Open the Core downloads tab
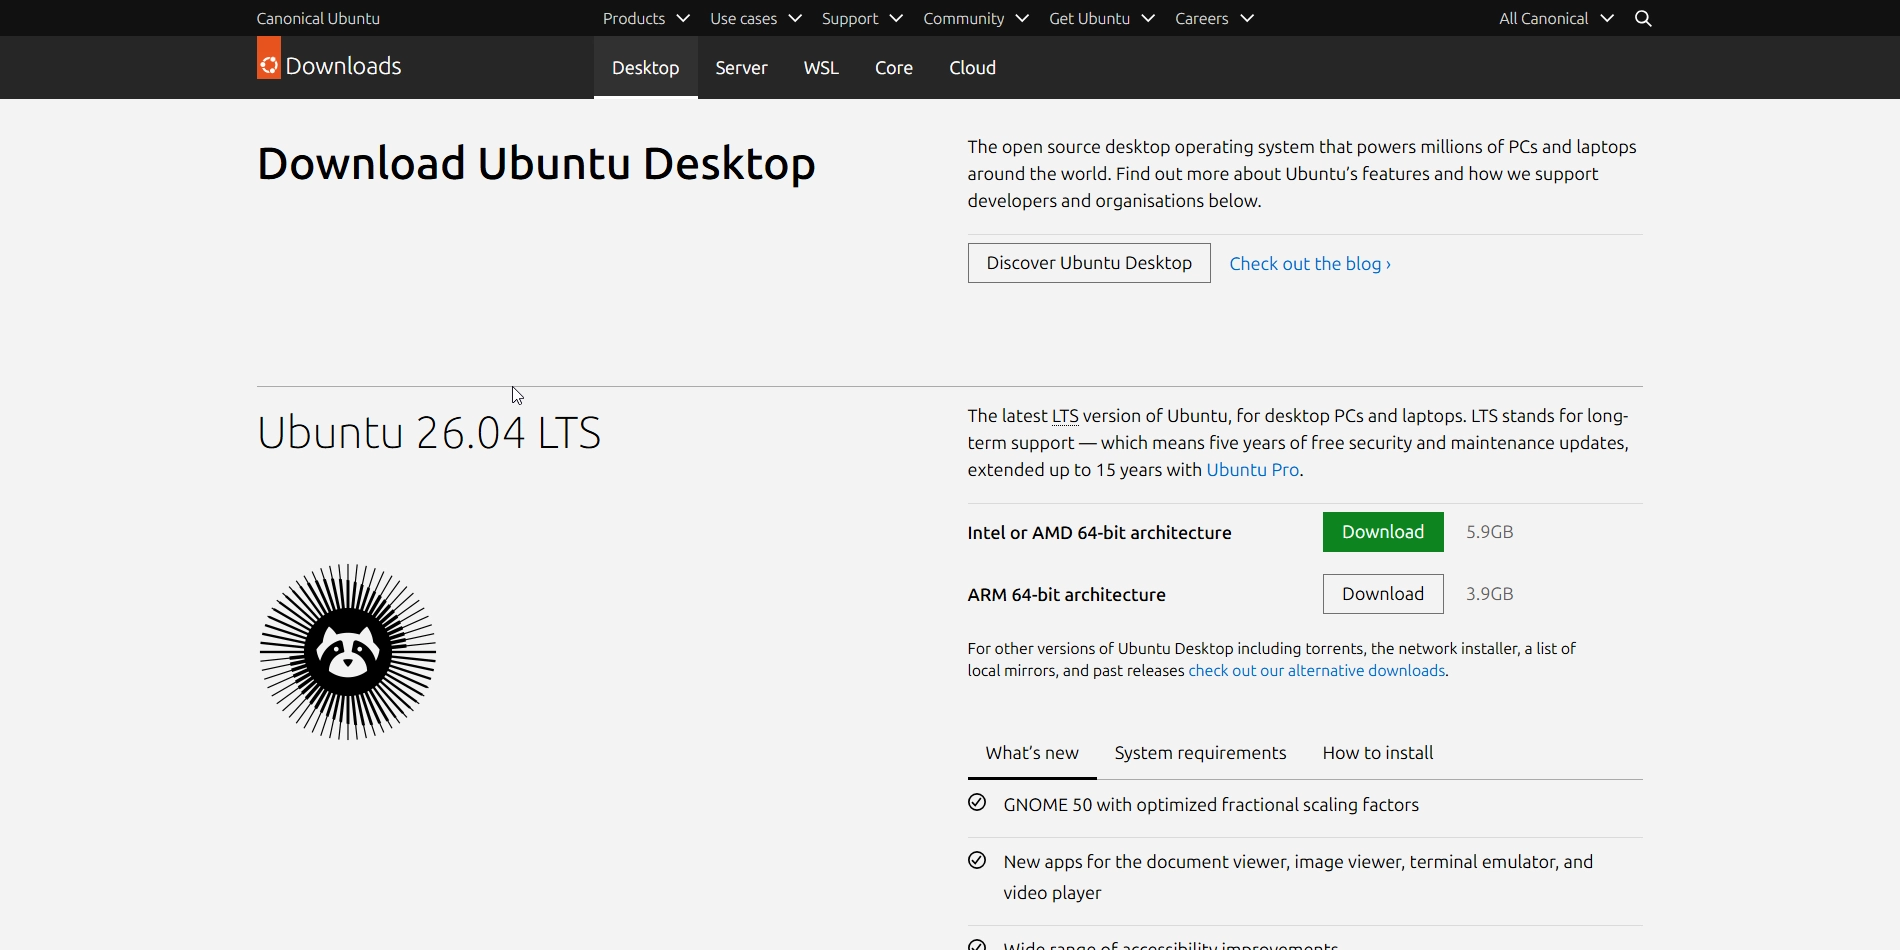Image resolution: width=1900 pixels, height=950 pixels. pyautogui.click(x=894, y=68)
